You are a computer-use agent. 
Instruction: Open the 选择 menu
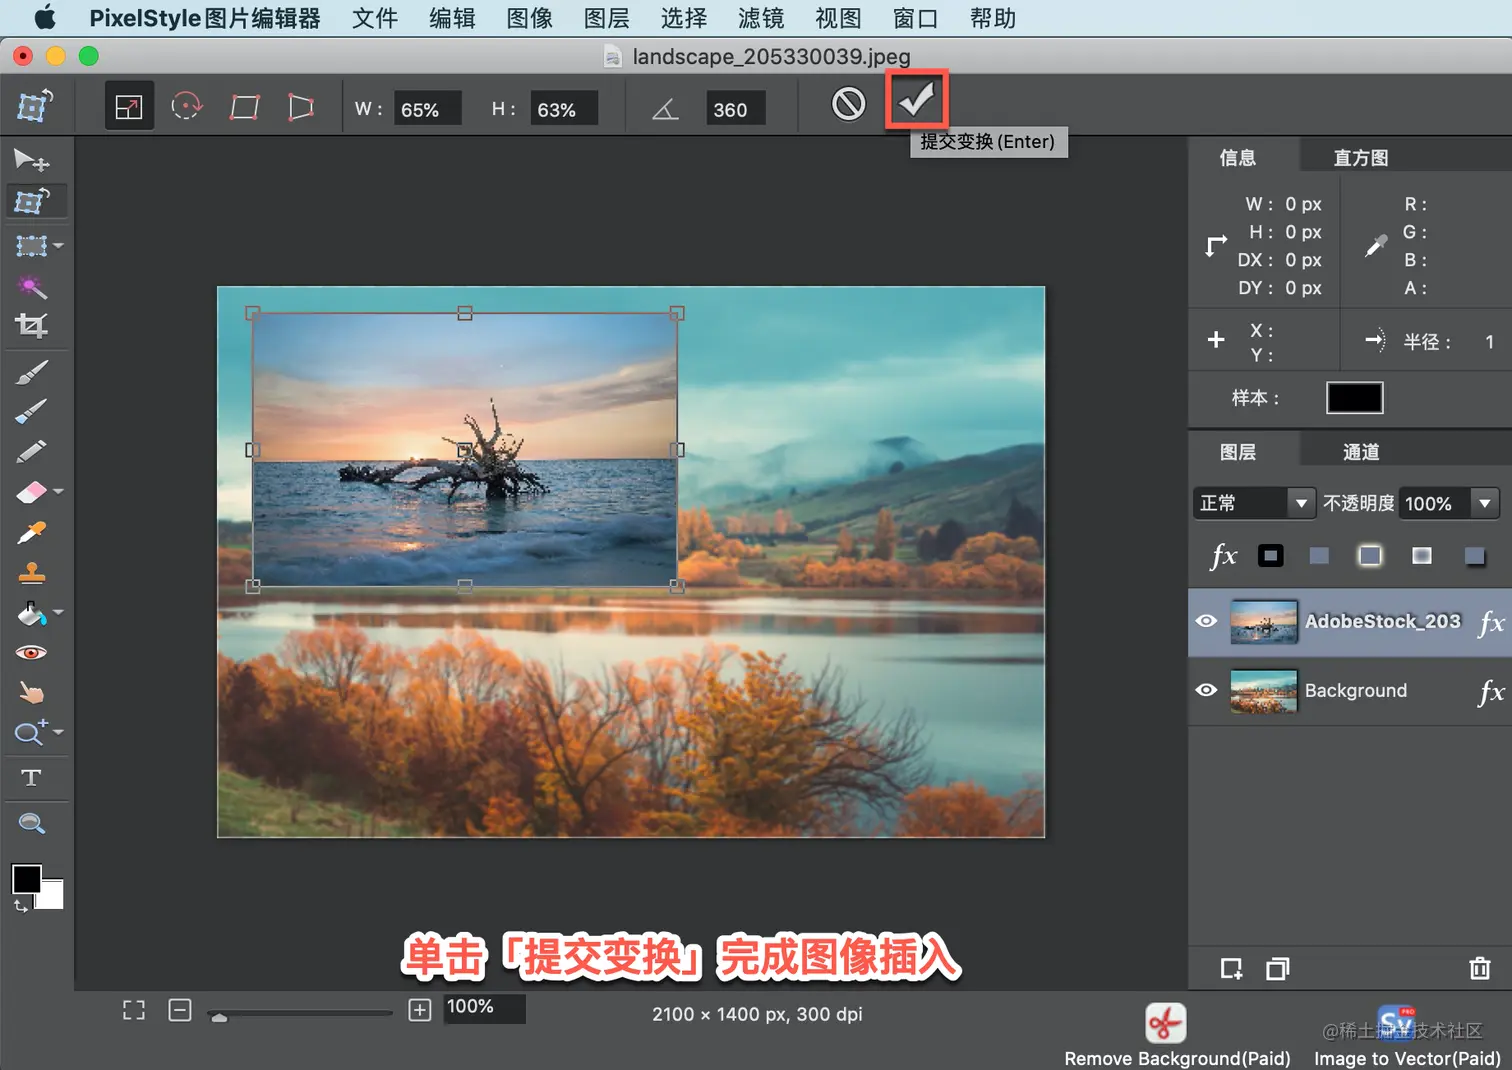pos(684,18)
